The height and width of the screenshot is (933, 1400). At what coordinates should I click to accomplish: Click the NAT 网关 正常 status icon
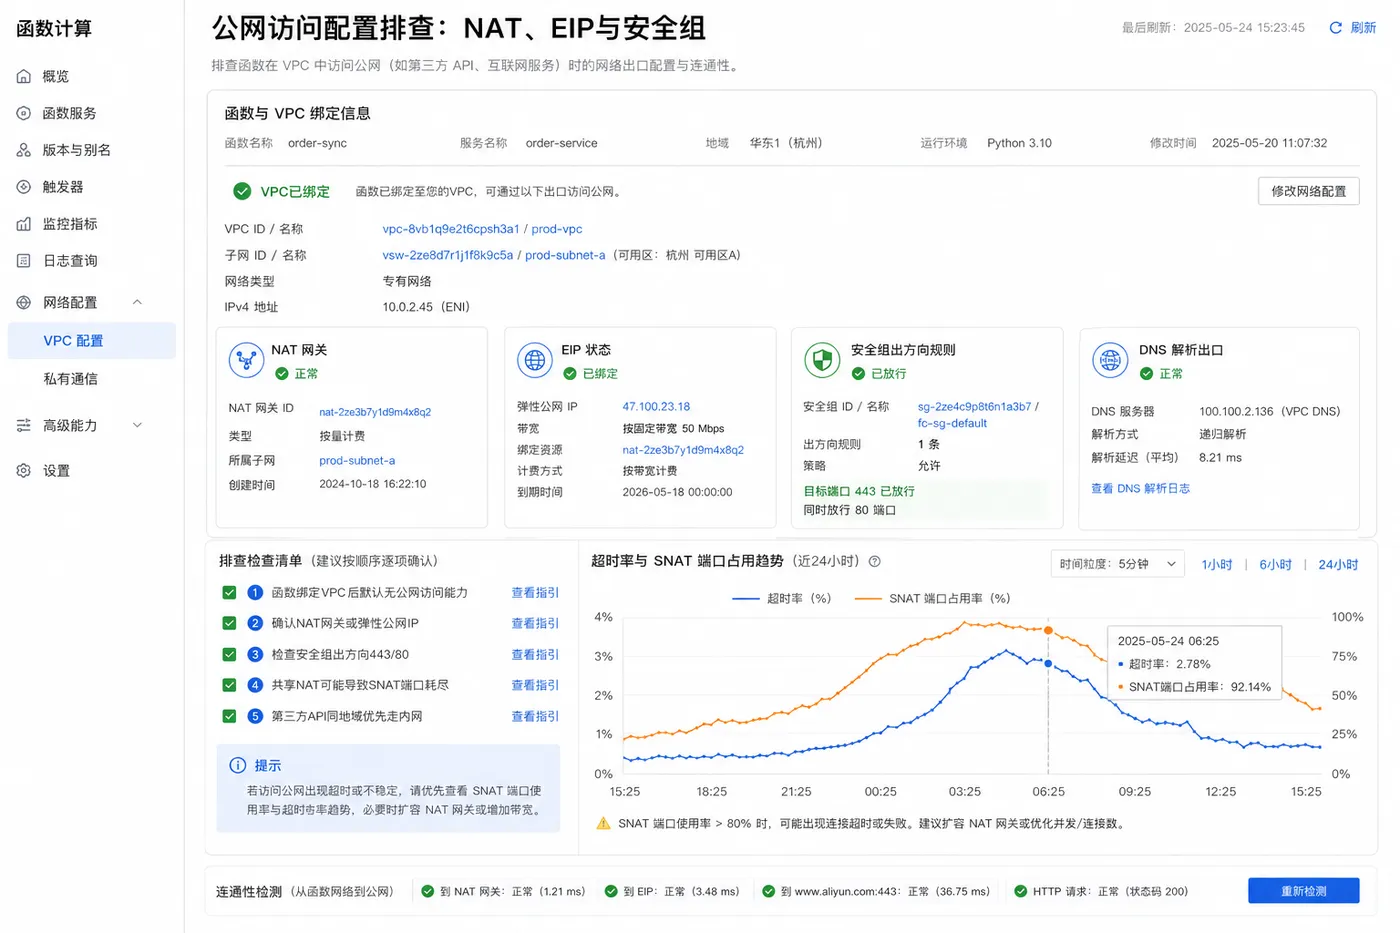[282, 373]
